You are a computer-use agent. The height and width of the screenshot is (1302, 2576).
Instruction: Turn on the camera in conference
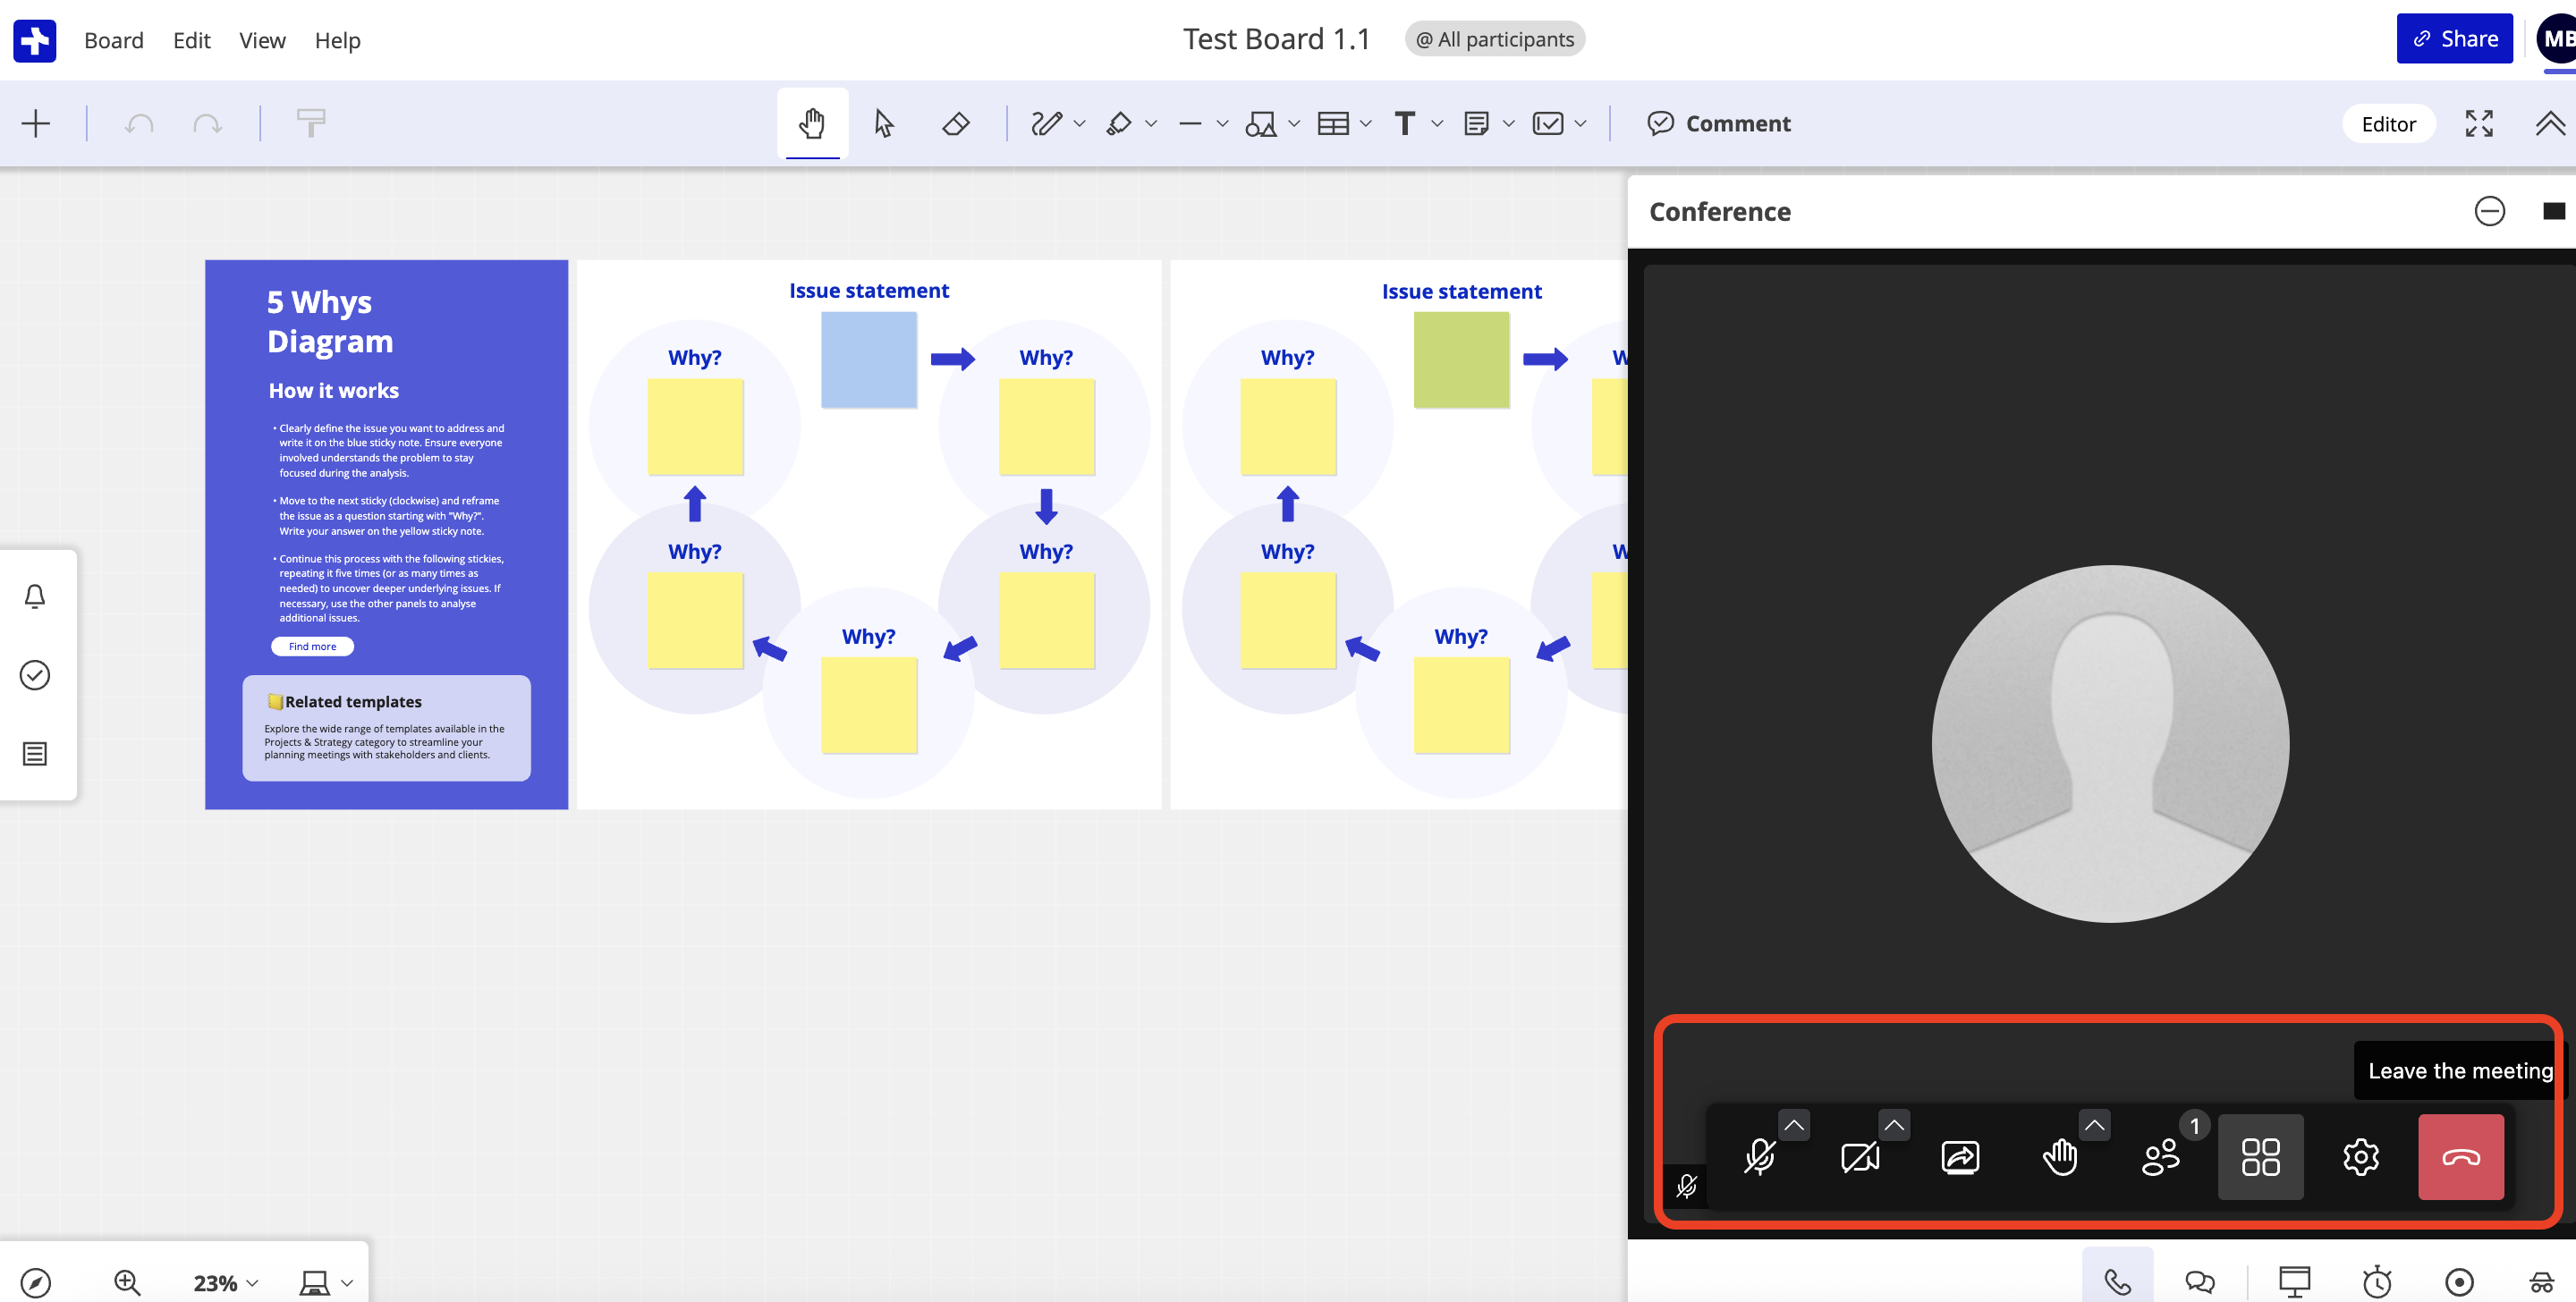coord(1860,1157)
